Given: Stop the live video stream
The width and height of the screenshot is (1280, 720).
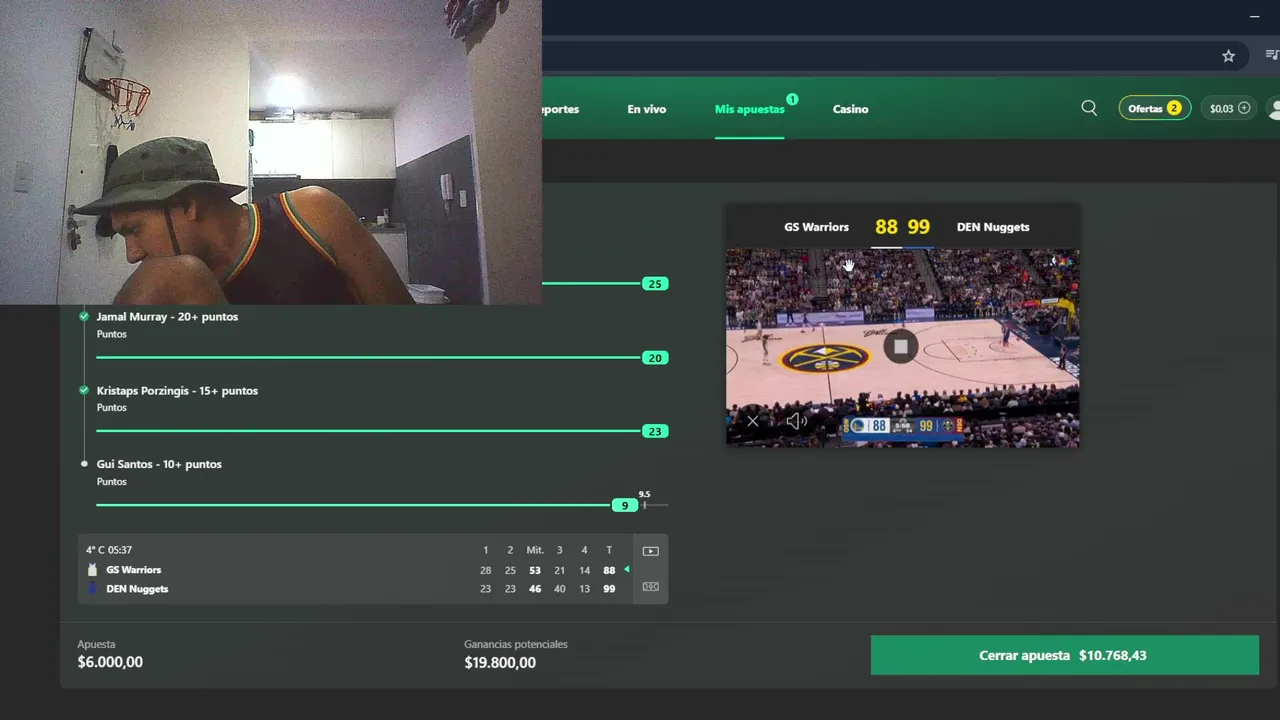Looking at the screenshot, I should click(x=900, y=346).
